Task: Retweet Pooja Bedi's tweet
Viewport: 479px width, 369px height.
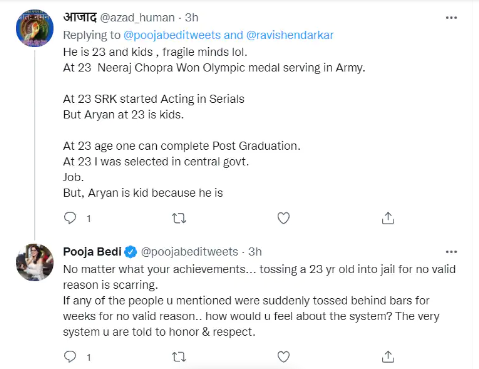Action: point(179,357)
